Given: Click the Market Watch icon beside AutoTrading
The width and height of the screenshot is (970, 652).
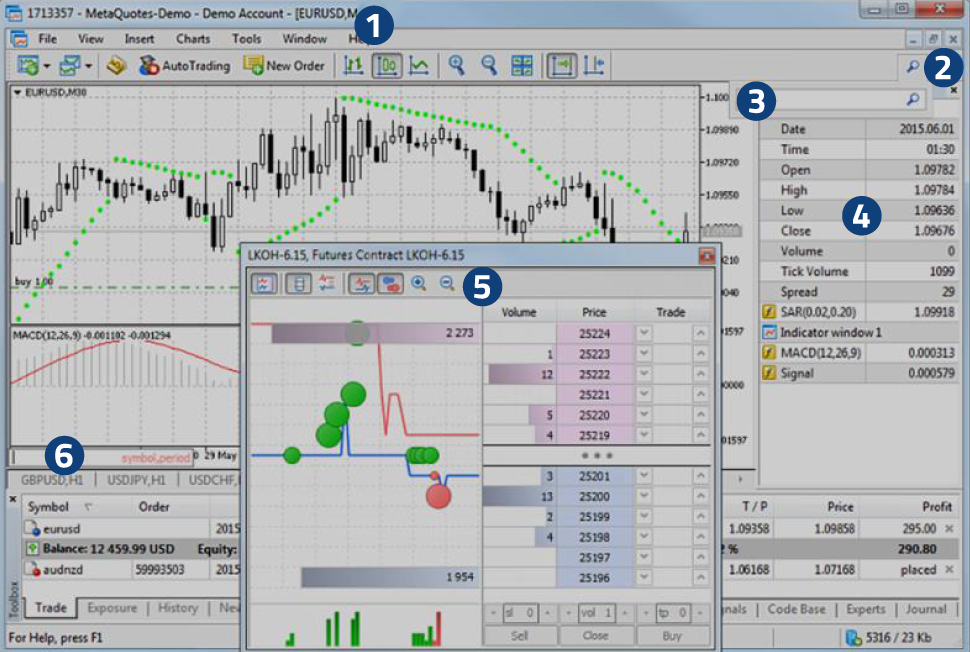Looking at the screenshot, I should pos(116,65).
